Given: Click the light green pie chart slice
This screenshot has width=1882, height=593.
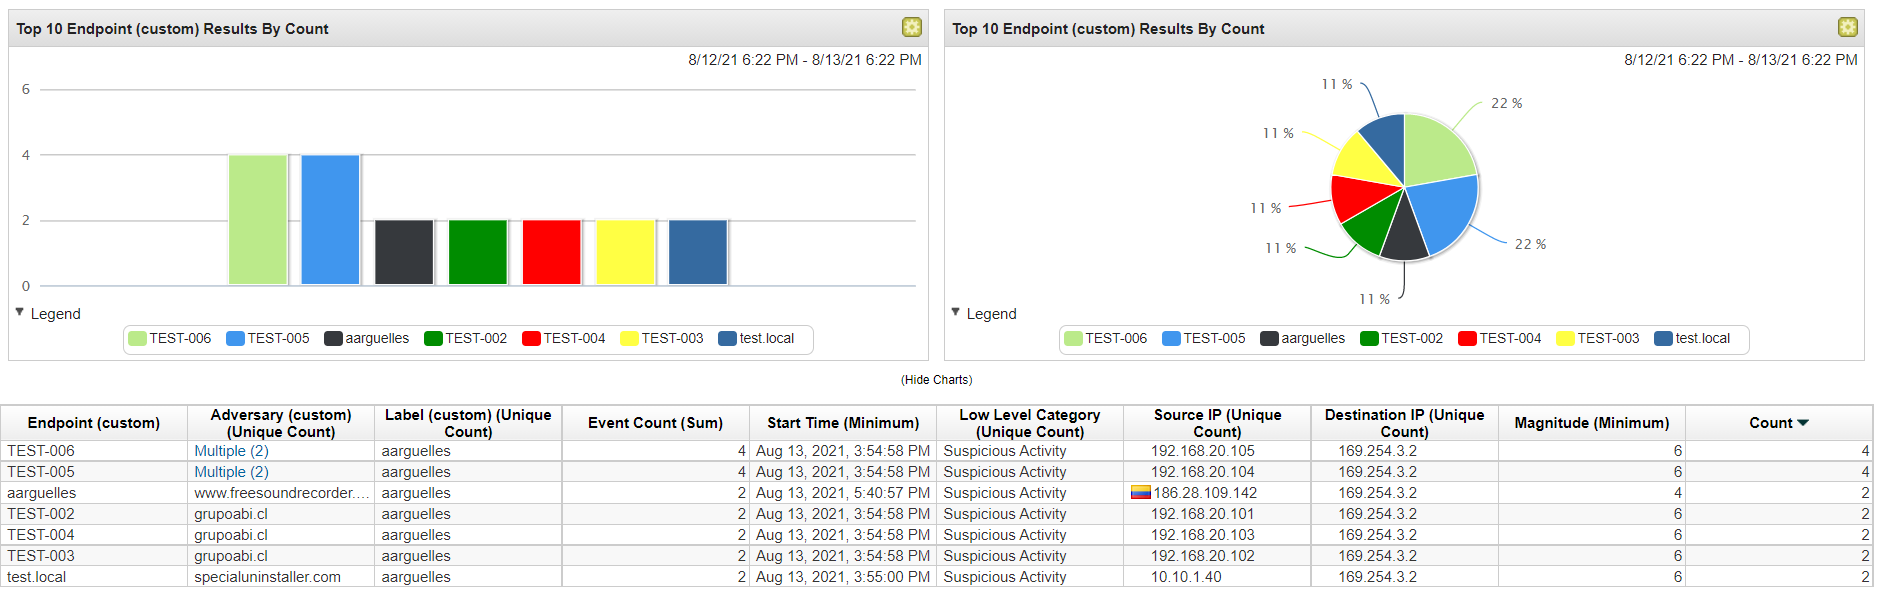Looking at the screenshot, I should tap(1435, 150).
